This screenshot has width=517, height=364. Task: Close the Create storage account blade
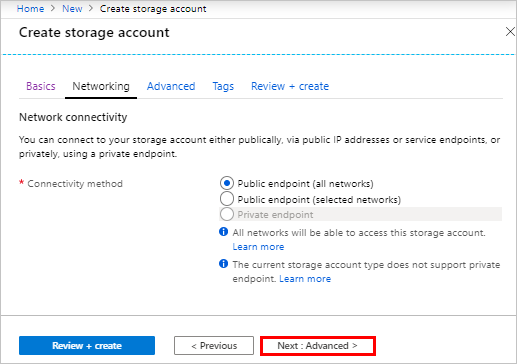pos(510,32)
